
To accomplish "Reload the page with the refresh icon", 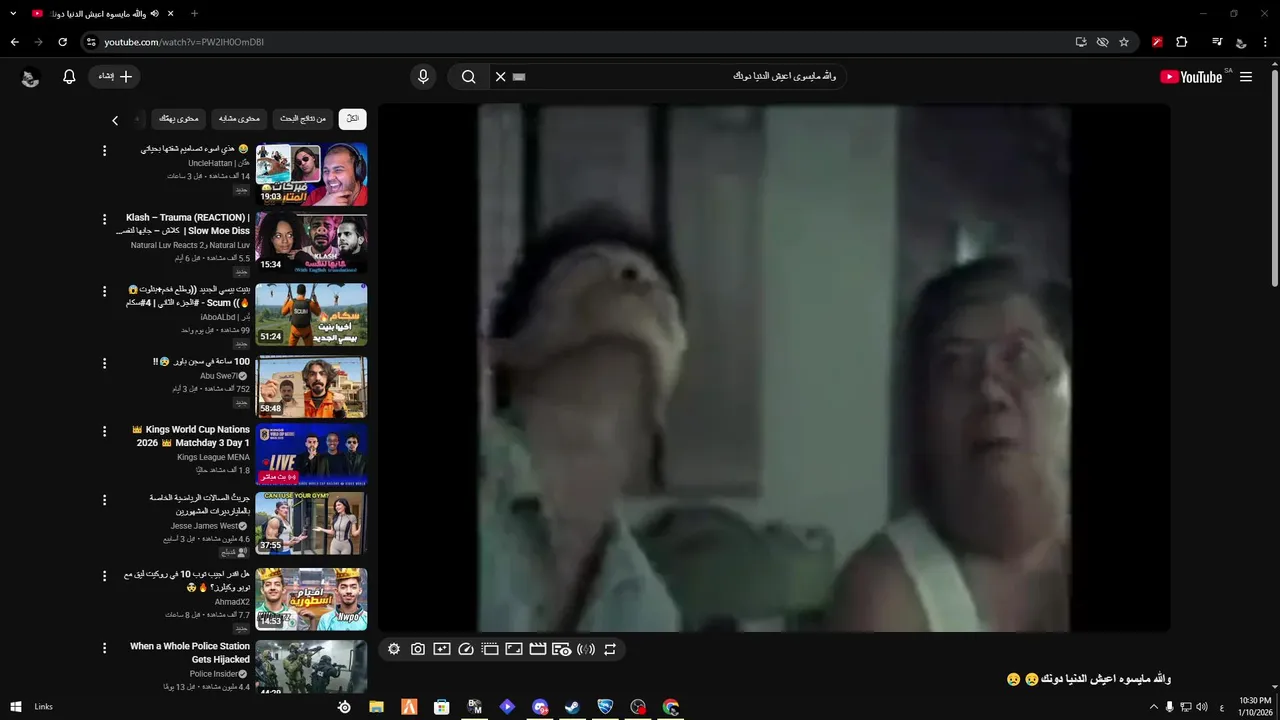I will point(62,42).
